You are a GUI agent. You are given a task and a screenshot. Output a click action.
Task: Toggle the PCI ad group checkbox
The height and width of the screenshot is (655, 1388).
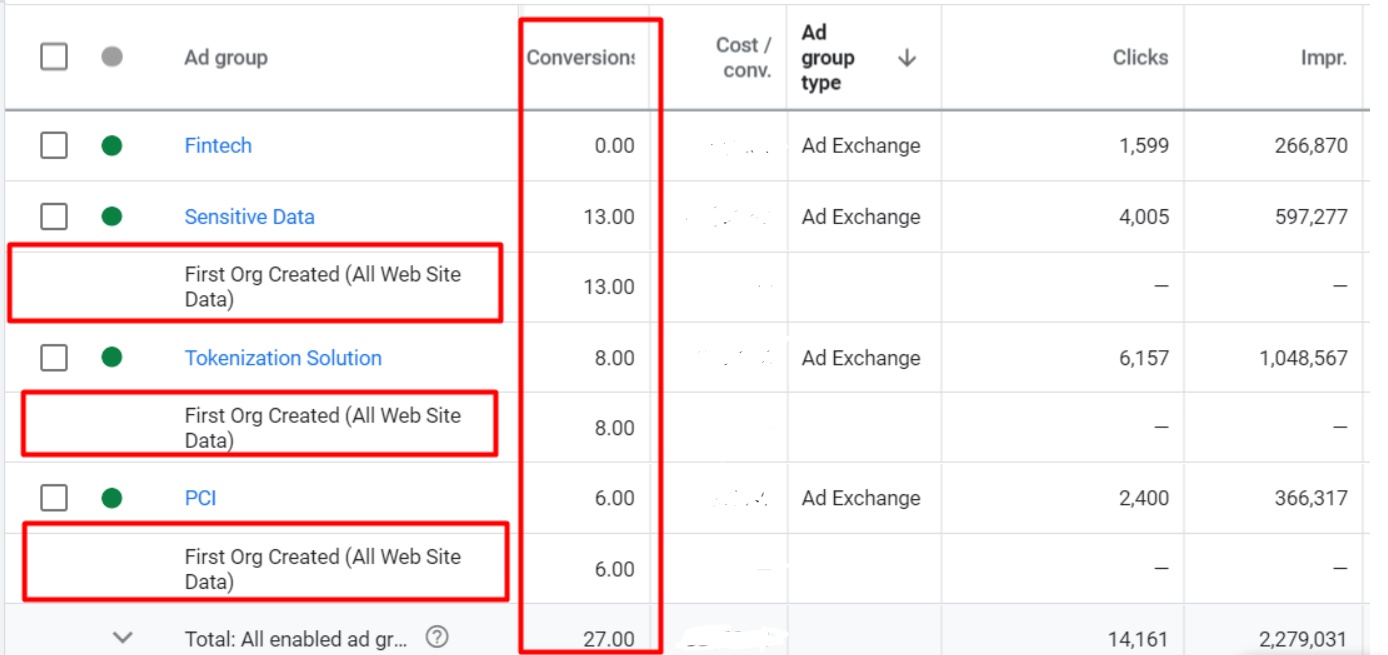pyautogui.click(x=54, y=498)
